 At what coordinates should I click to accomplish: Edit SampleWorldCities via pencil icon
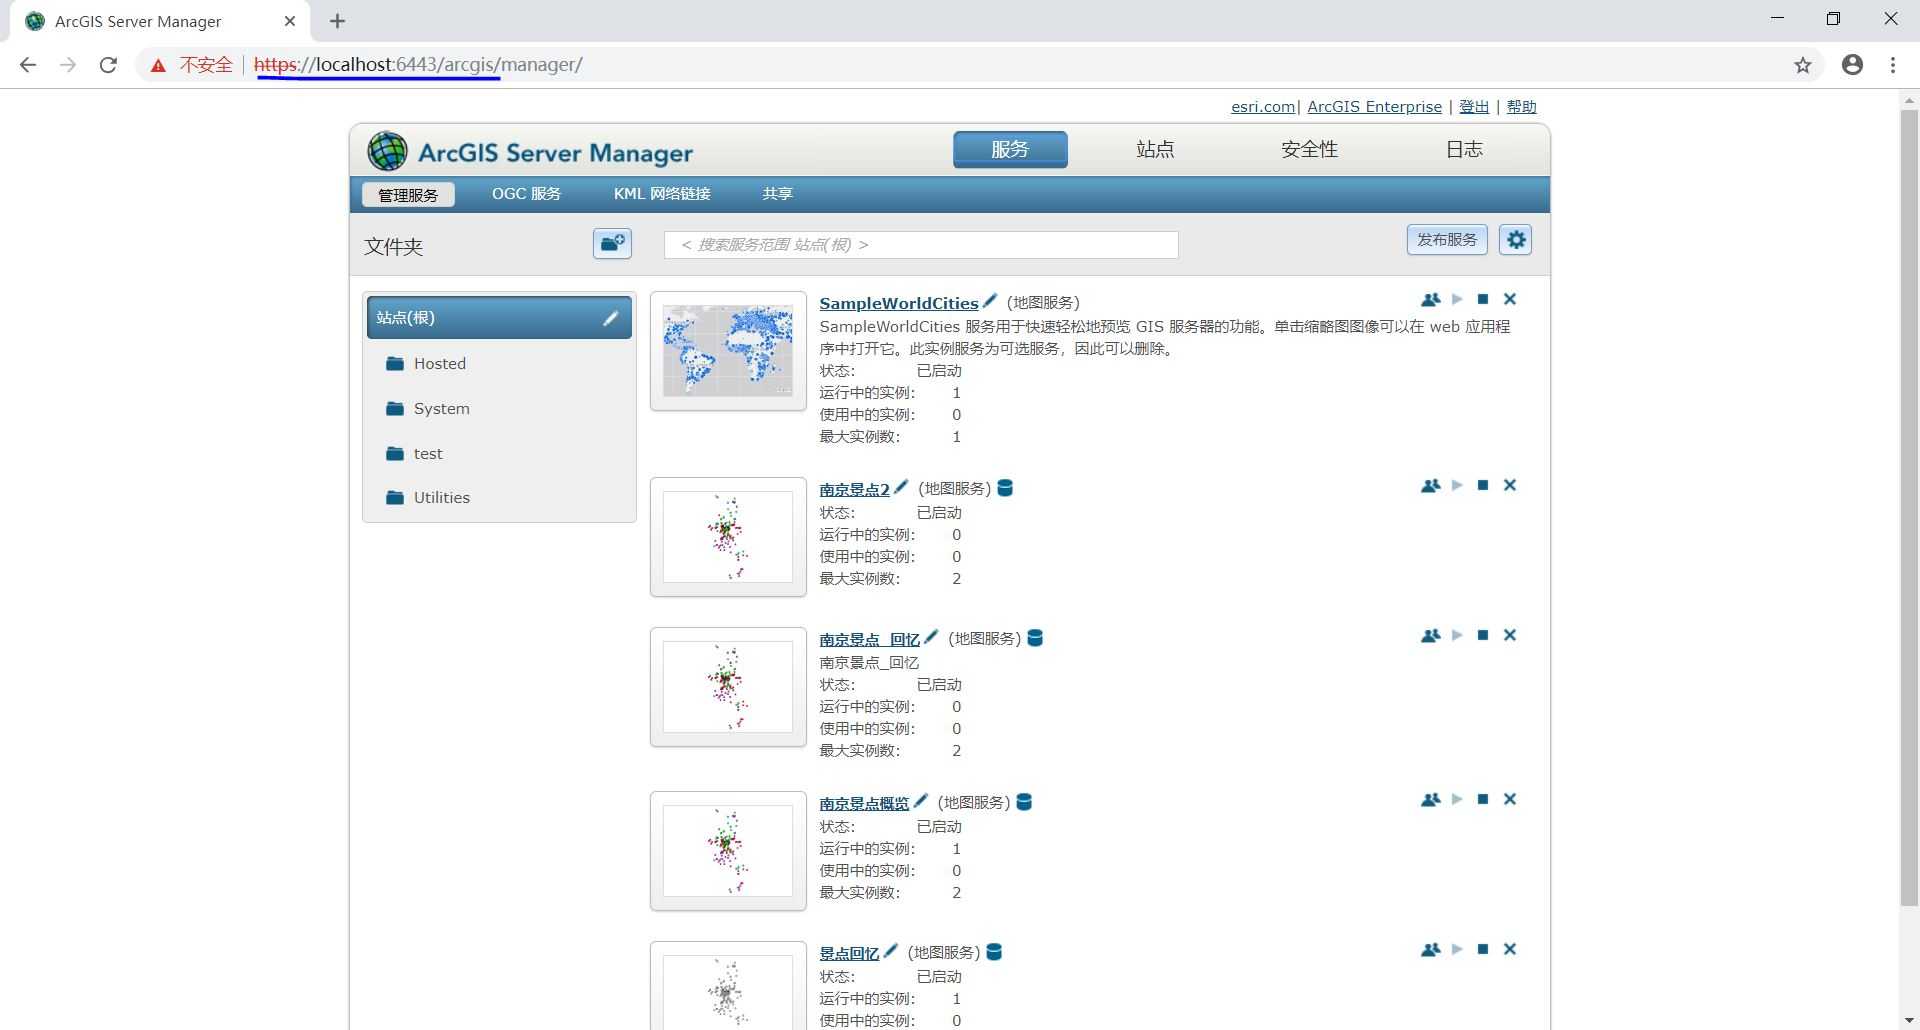pos(990,301)
